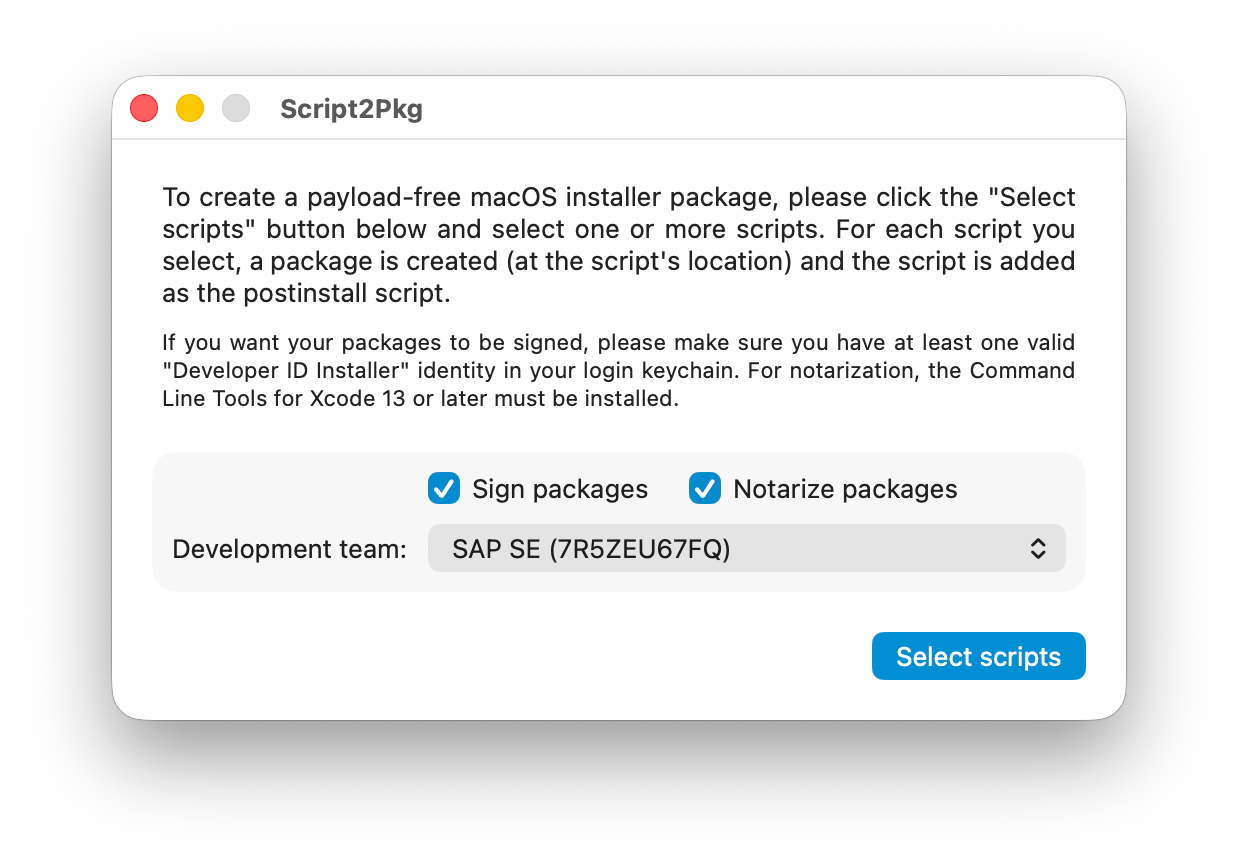Image resolution: width=1238 pixels, height=868 pixels.
Task: Select the SAP SE (7R5ZEU67FQ) team entry
Action: [x=591, y=548]
